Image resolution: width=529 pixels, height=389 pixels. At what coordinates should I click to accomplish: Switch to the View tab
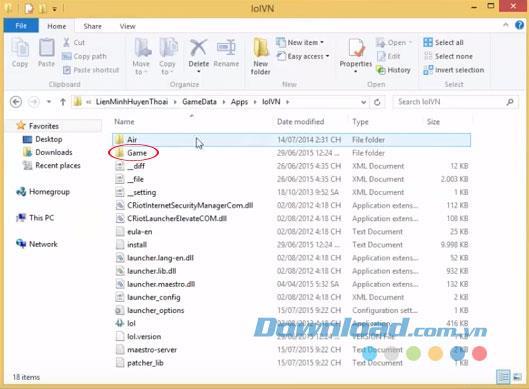pyautogui.click(x=128, y=26)
